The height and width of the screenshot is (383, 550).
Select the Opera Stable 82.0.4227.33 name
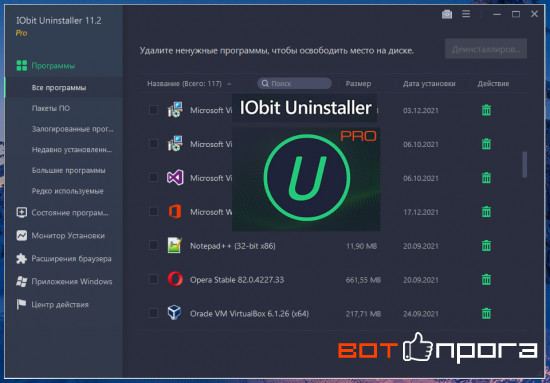(237, 280)
